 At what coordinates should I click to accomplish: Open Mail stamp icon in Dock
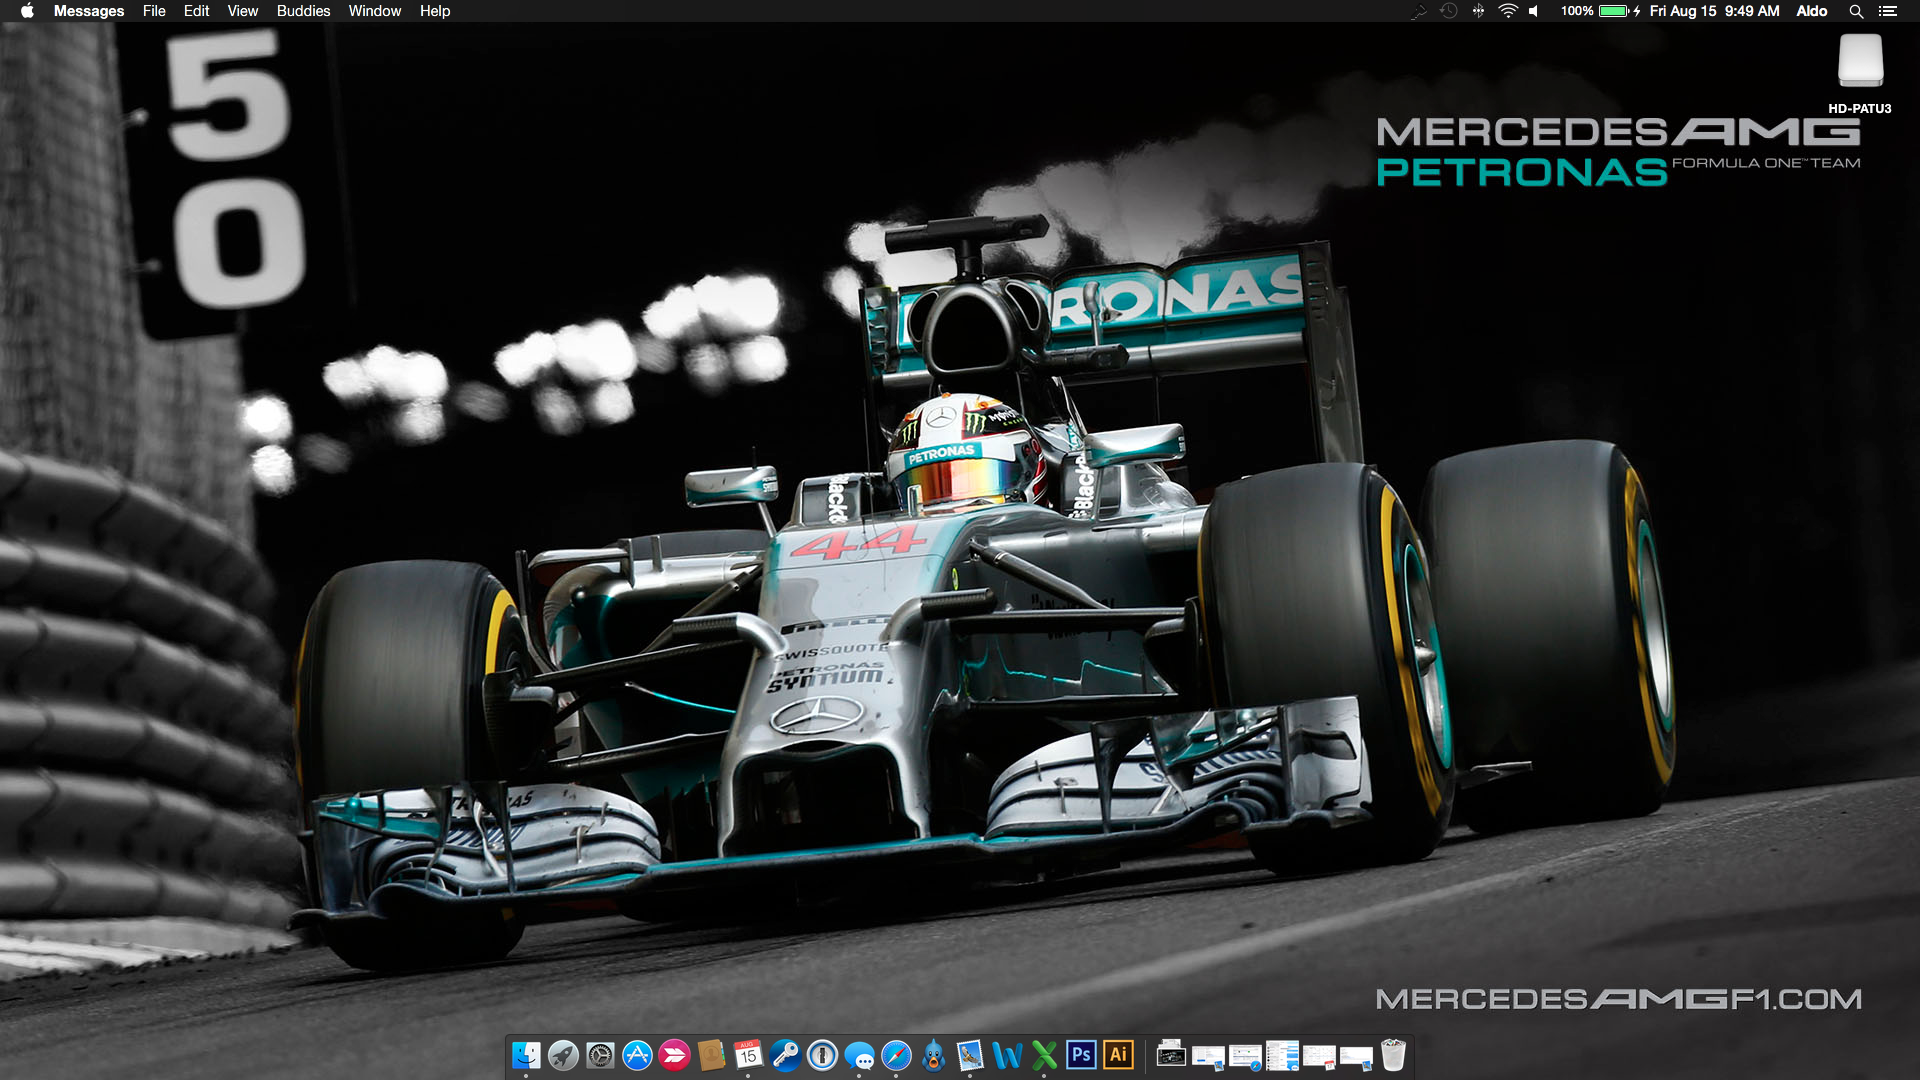970,1055
